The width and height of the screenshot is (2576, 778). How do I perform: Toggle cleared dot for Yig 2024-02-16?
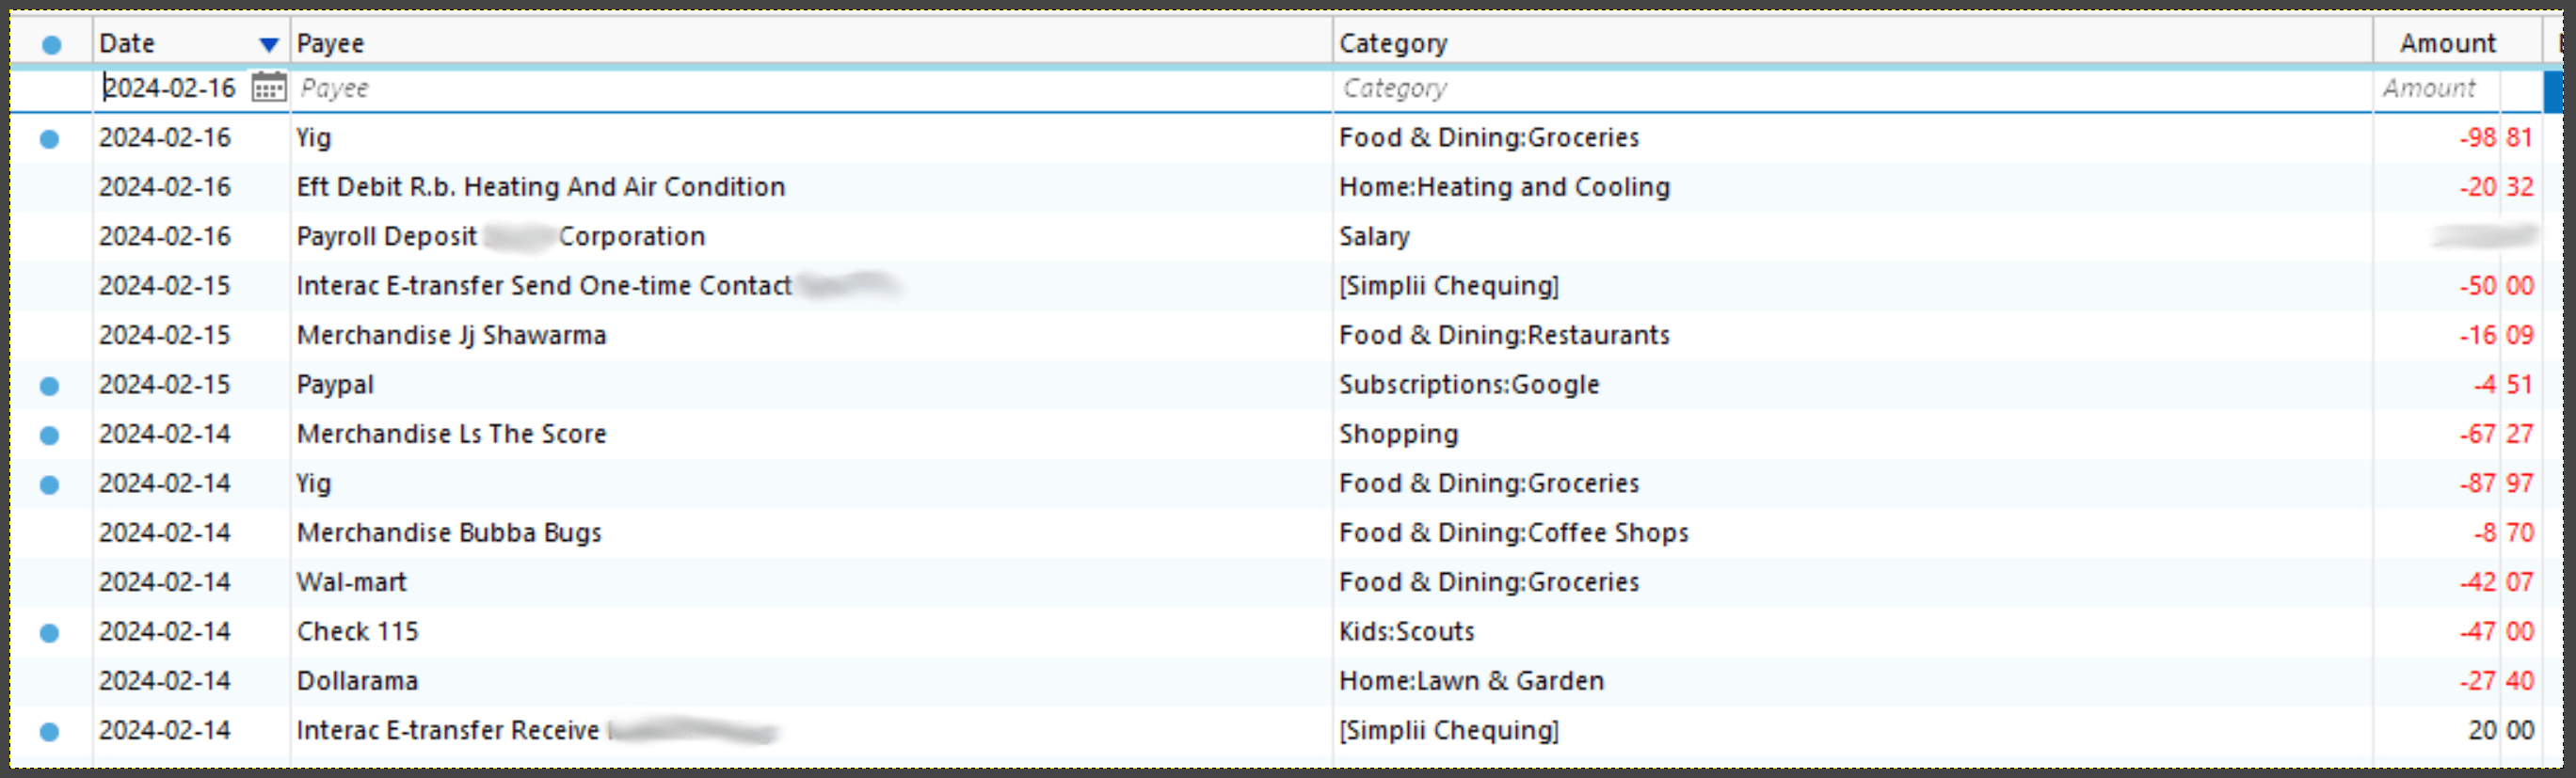point(49,139)
